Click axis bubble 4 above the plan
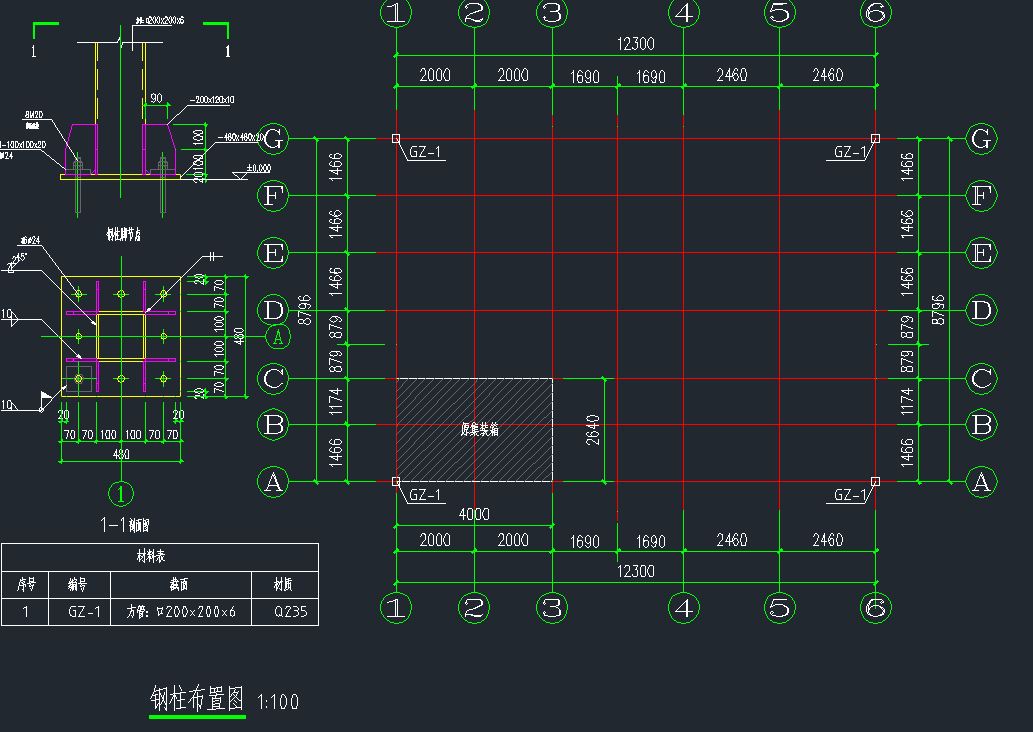Viewport: 1033px width, 732px height. point(684,13)
